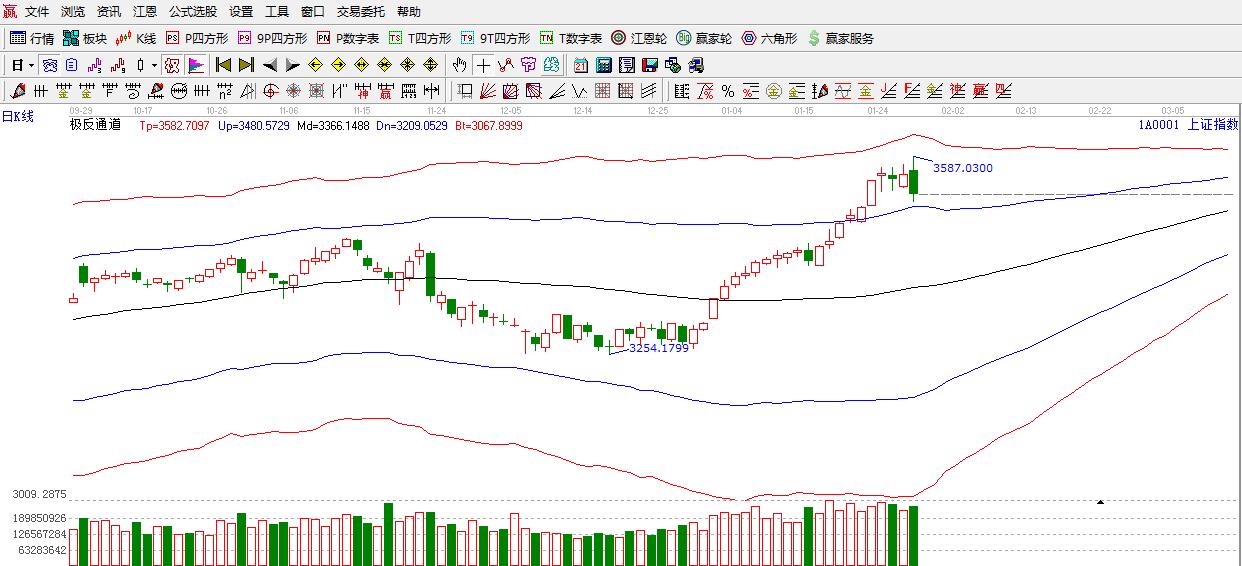The width and height of the screenshot is (1242, 566).
Task: Select the crosshair cursor tool
Action: point(484,66)
